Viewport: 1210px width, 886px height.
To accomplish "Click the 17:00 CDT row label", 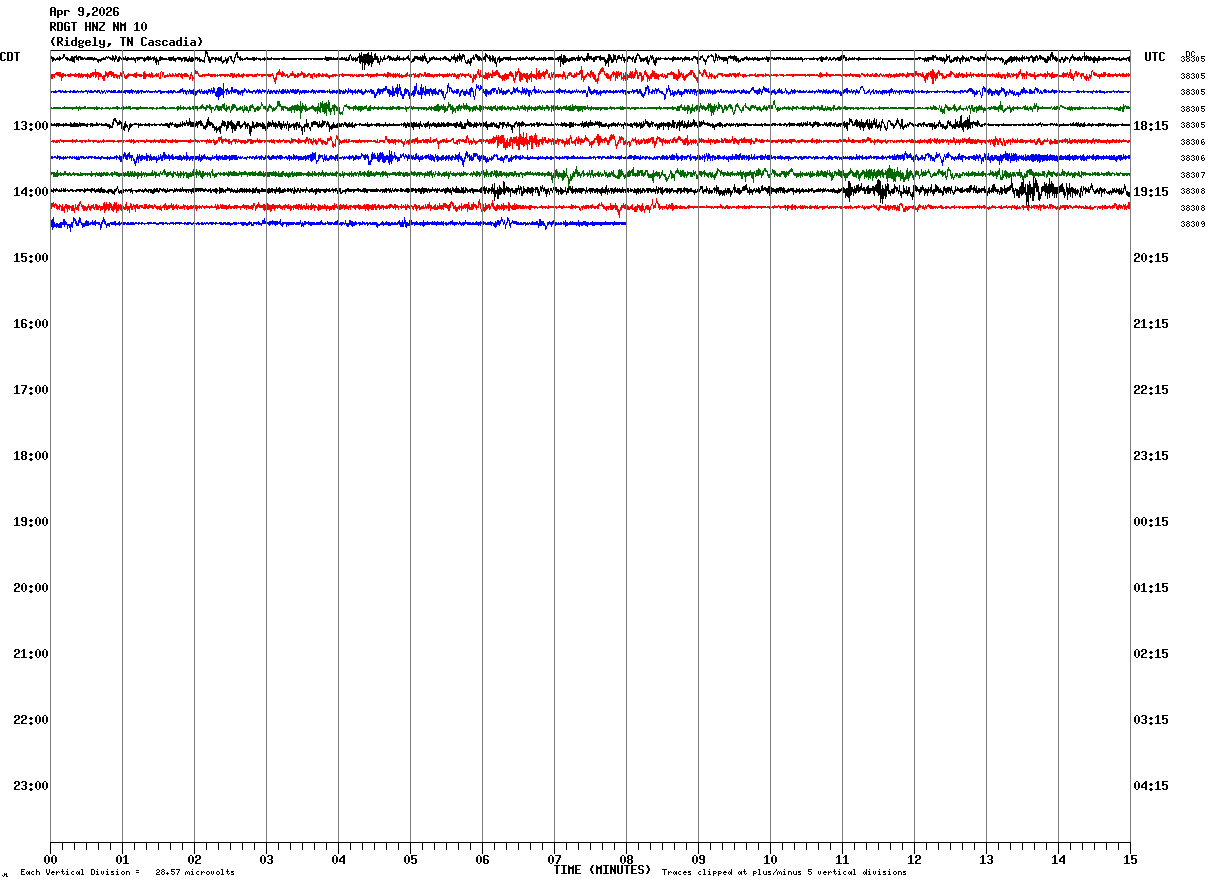I will point(31,389).
